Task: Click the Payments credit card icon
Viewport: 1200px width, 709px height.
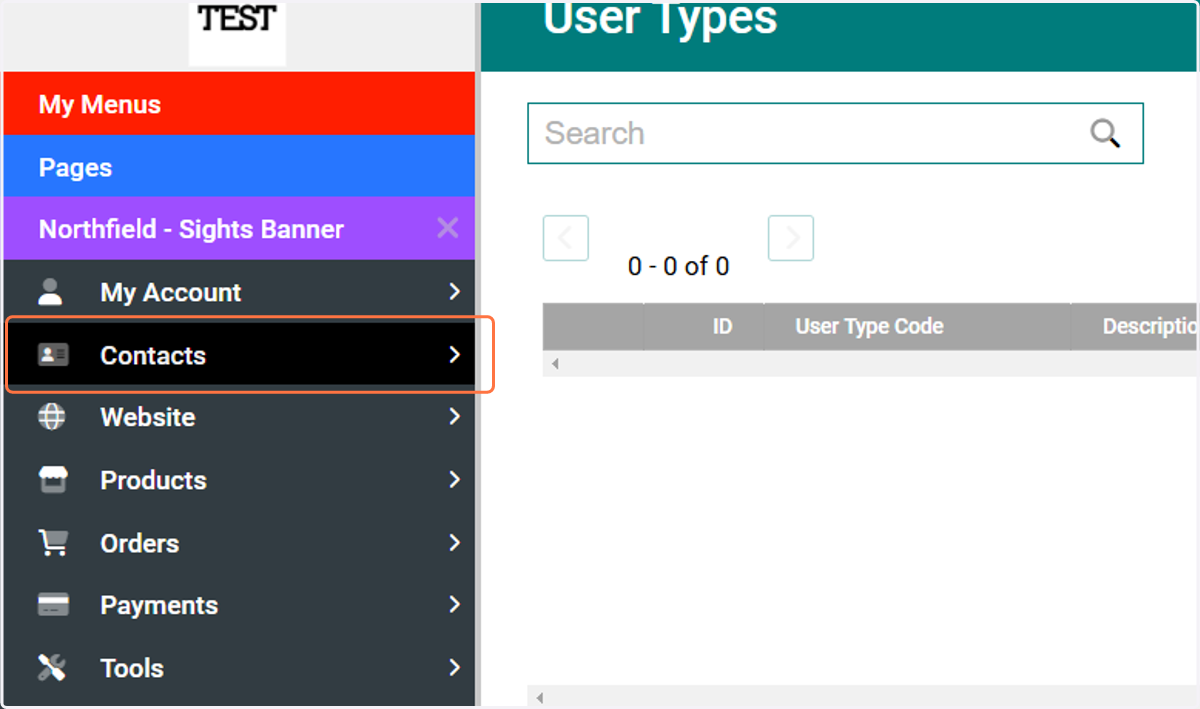Action: [53, 605]
